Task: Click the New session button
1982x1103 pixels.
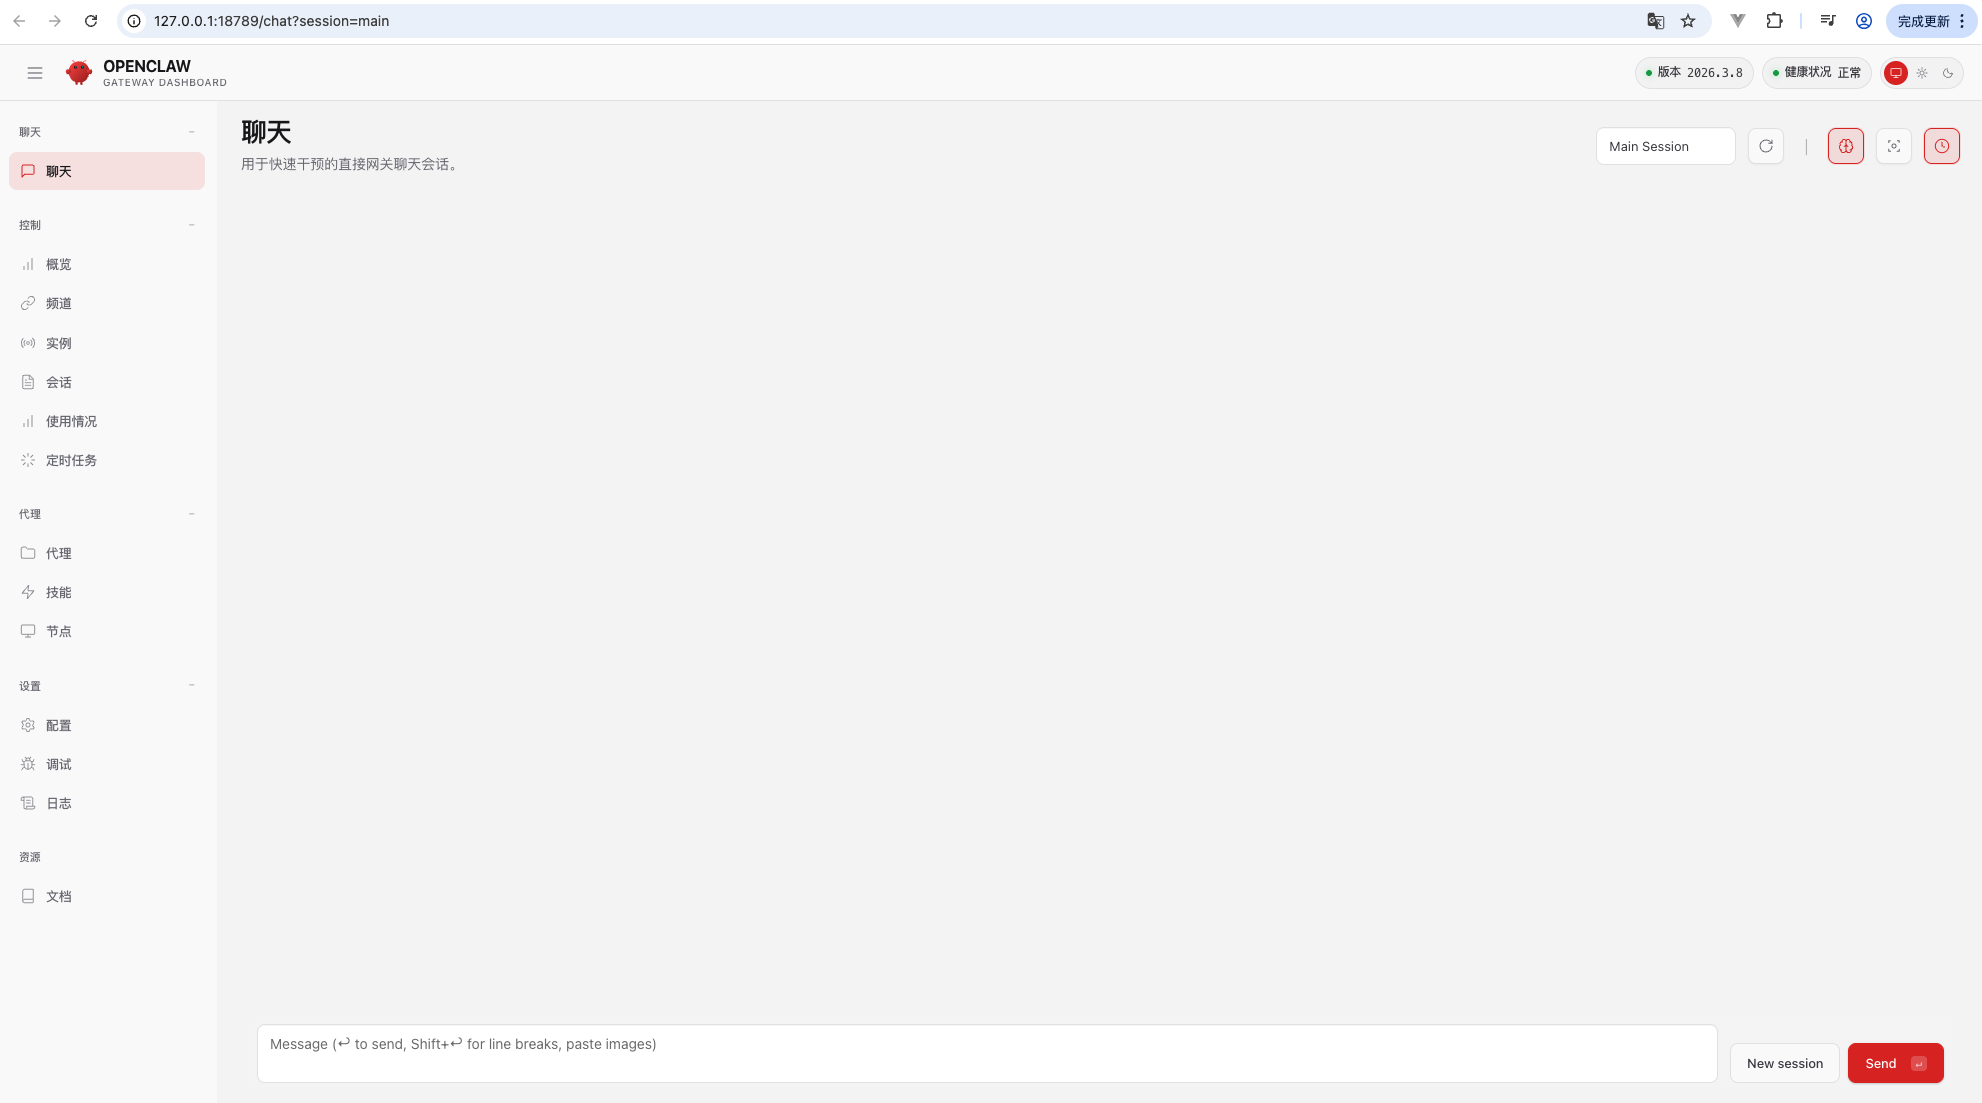Action: pyautogui.click(x=1785, y=1063)
